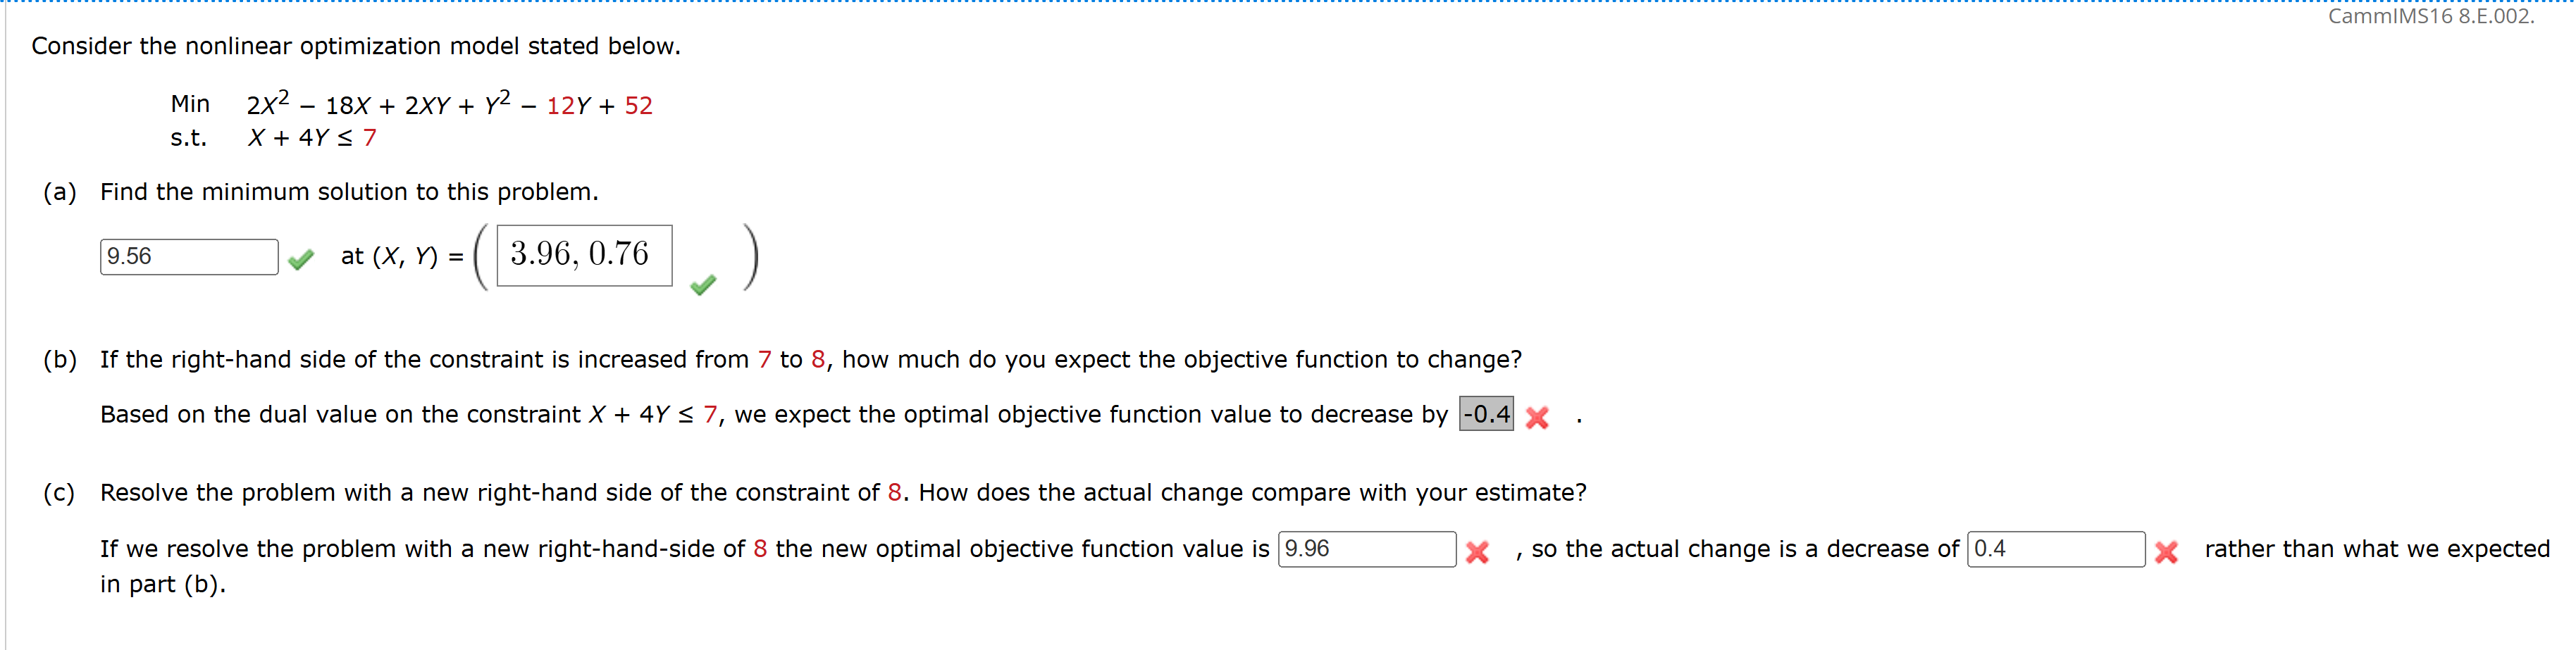Image resolution: width=2576 pixels, height=650 pixels.
Task: Open the answer box containing 9.96
Action: pos(1367,549)
